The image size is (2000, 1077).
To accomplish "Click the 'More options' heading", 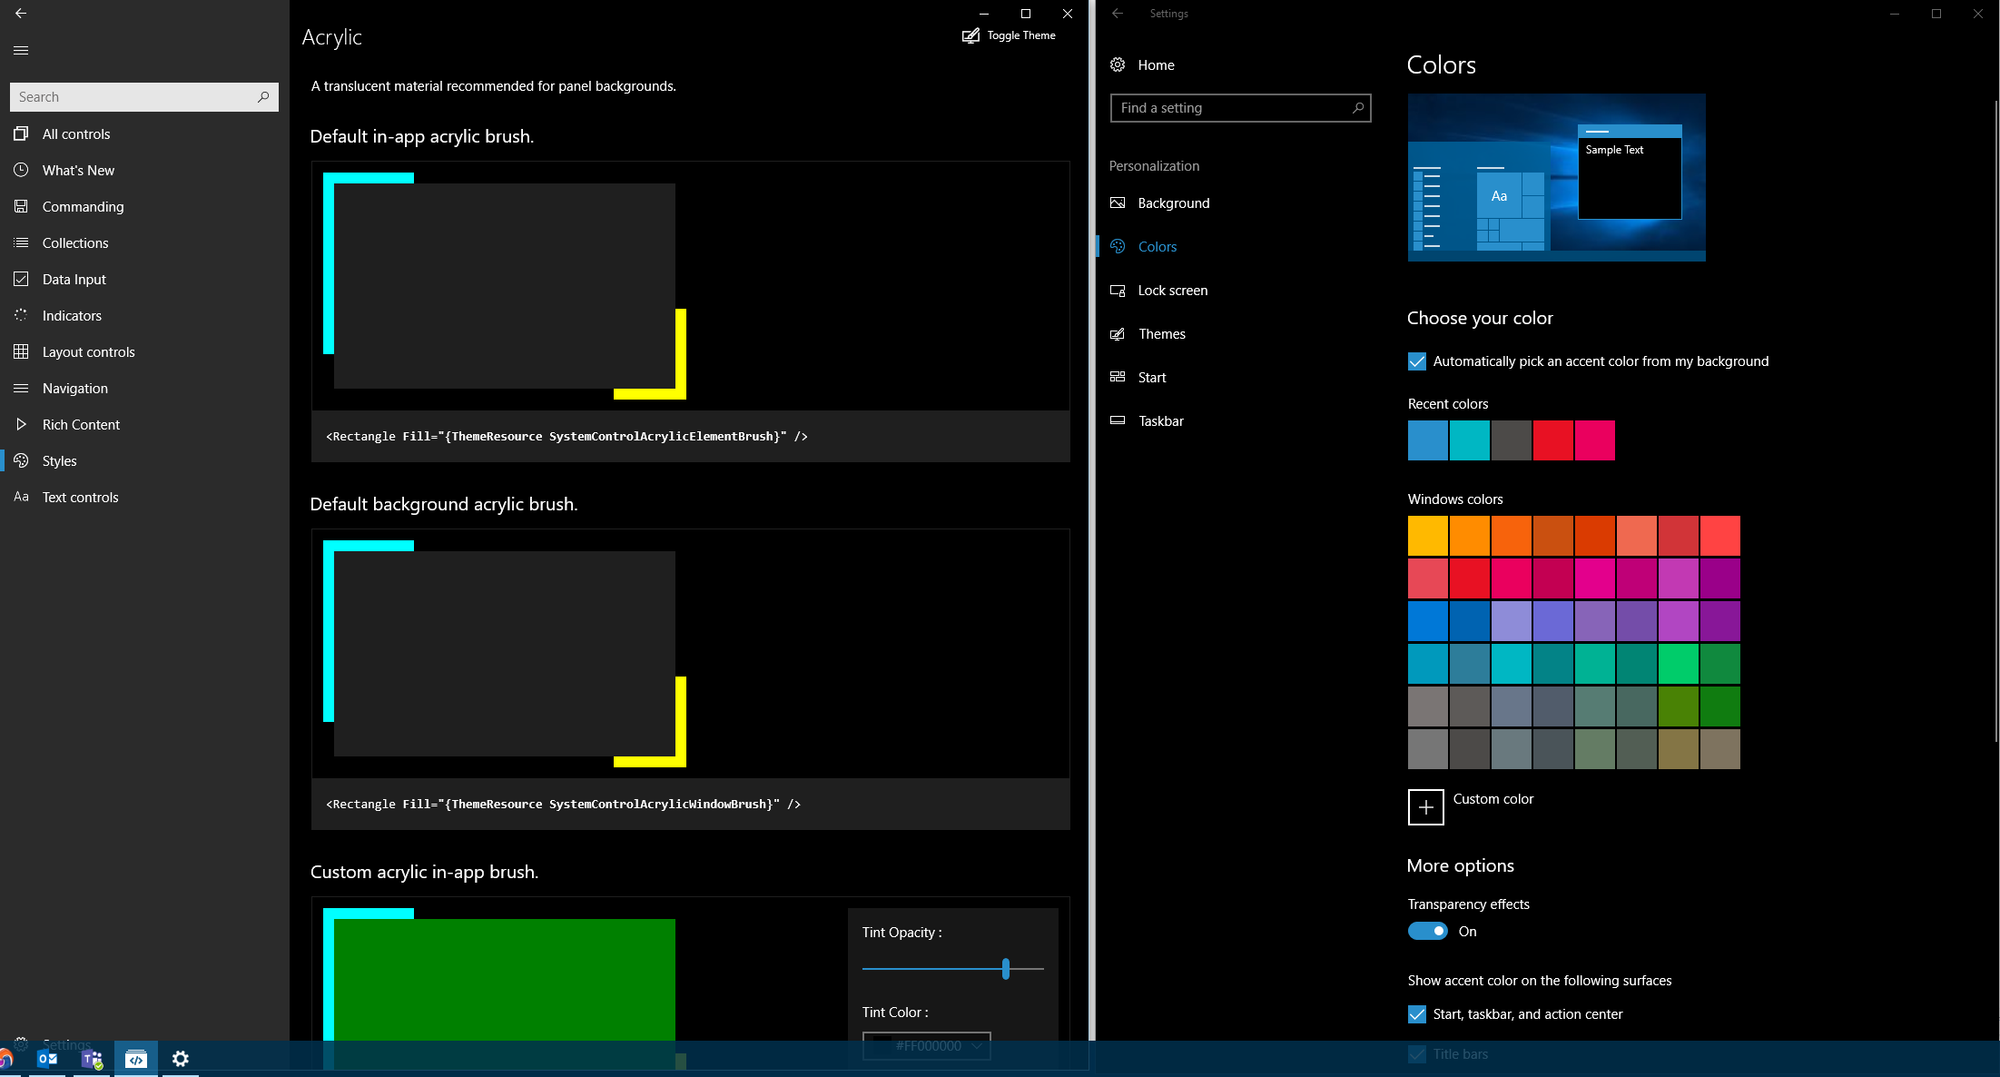I will [x=1461, y=866].
